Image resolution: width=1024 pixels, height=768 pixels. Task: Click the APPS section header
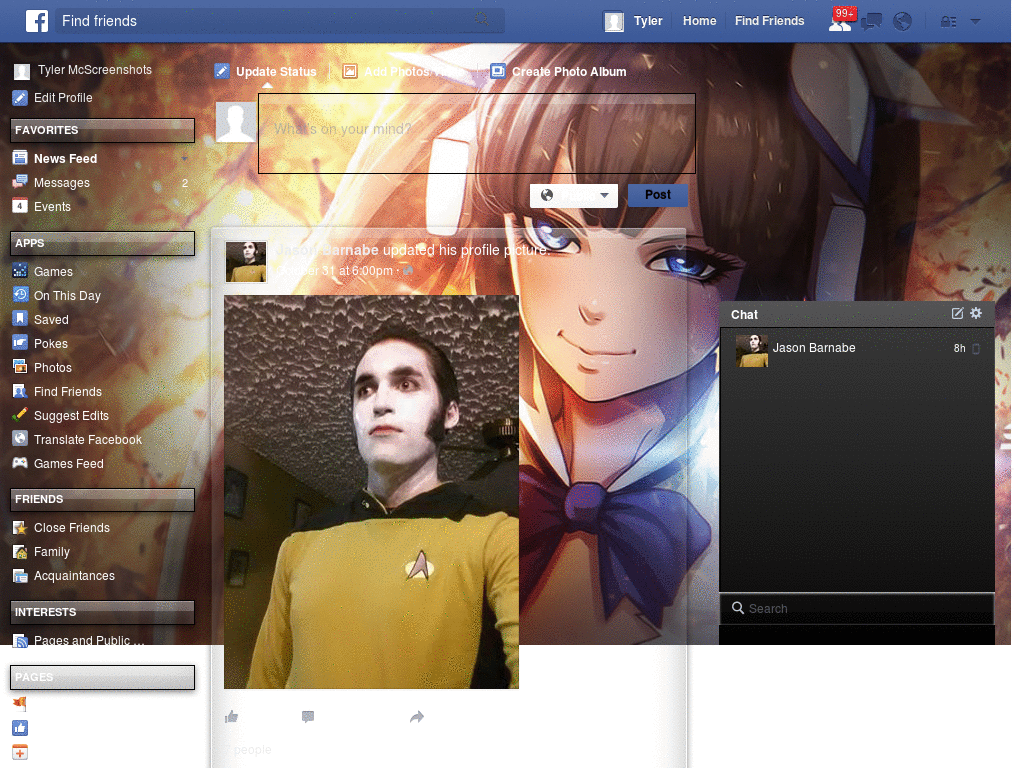tap(103, 243)
